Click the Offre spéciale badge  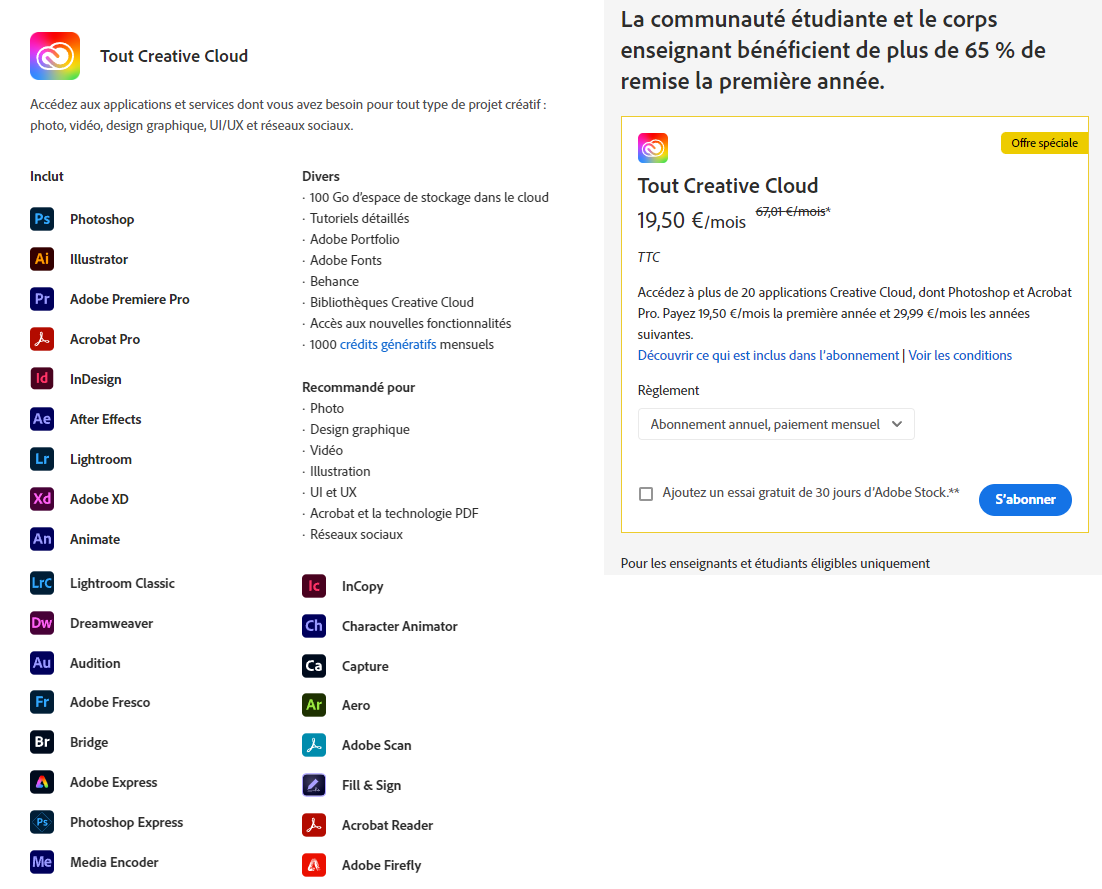[x=1044, y=143]
